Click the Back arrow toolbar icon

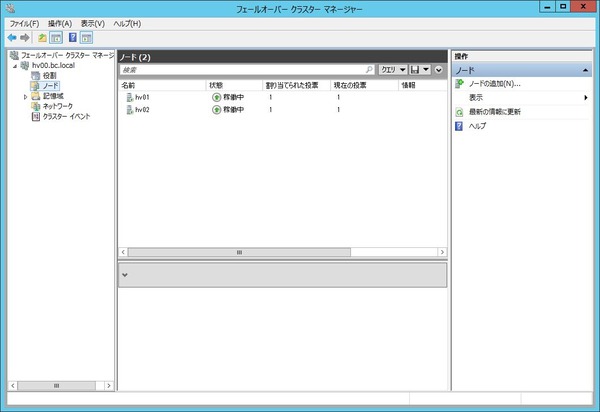(x=12, y=37)
